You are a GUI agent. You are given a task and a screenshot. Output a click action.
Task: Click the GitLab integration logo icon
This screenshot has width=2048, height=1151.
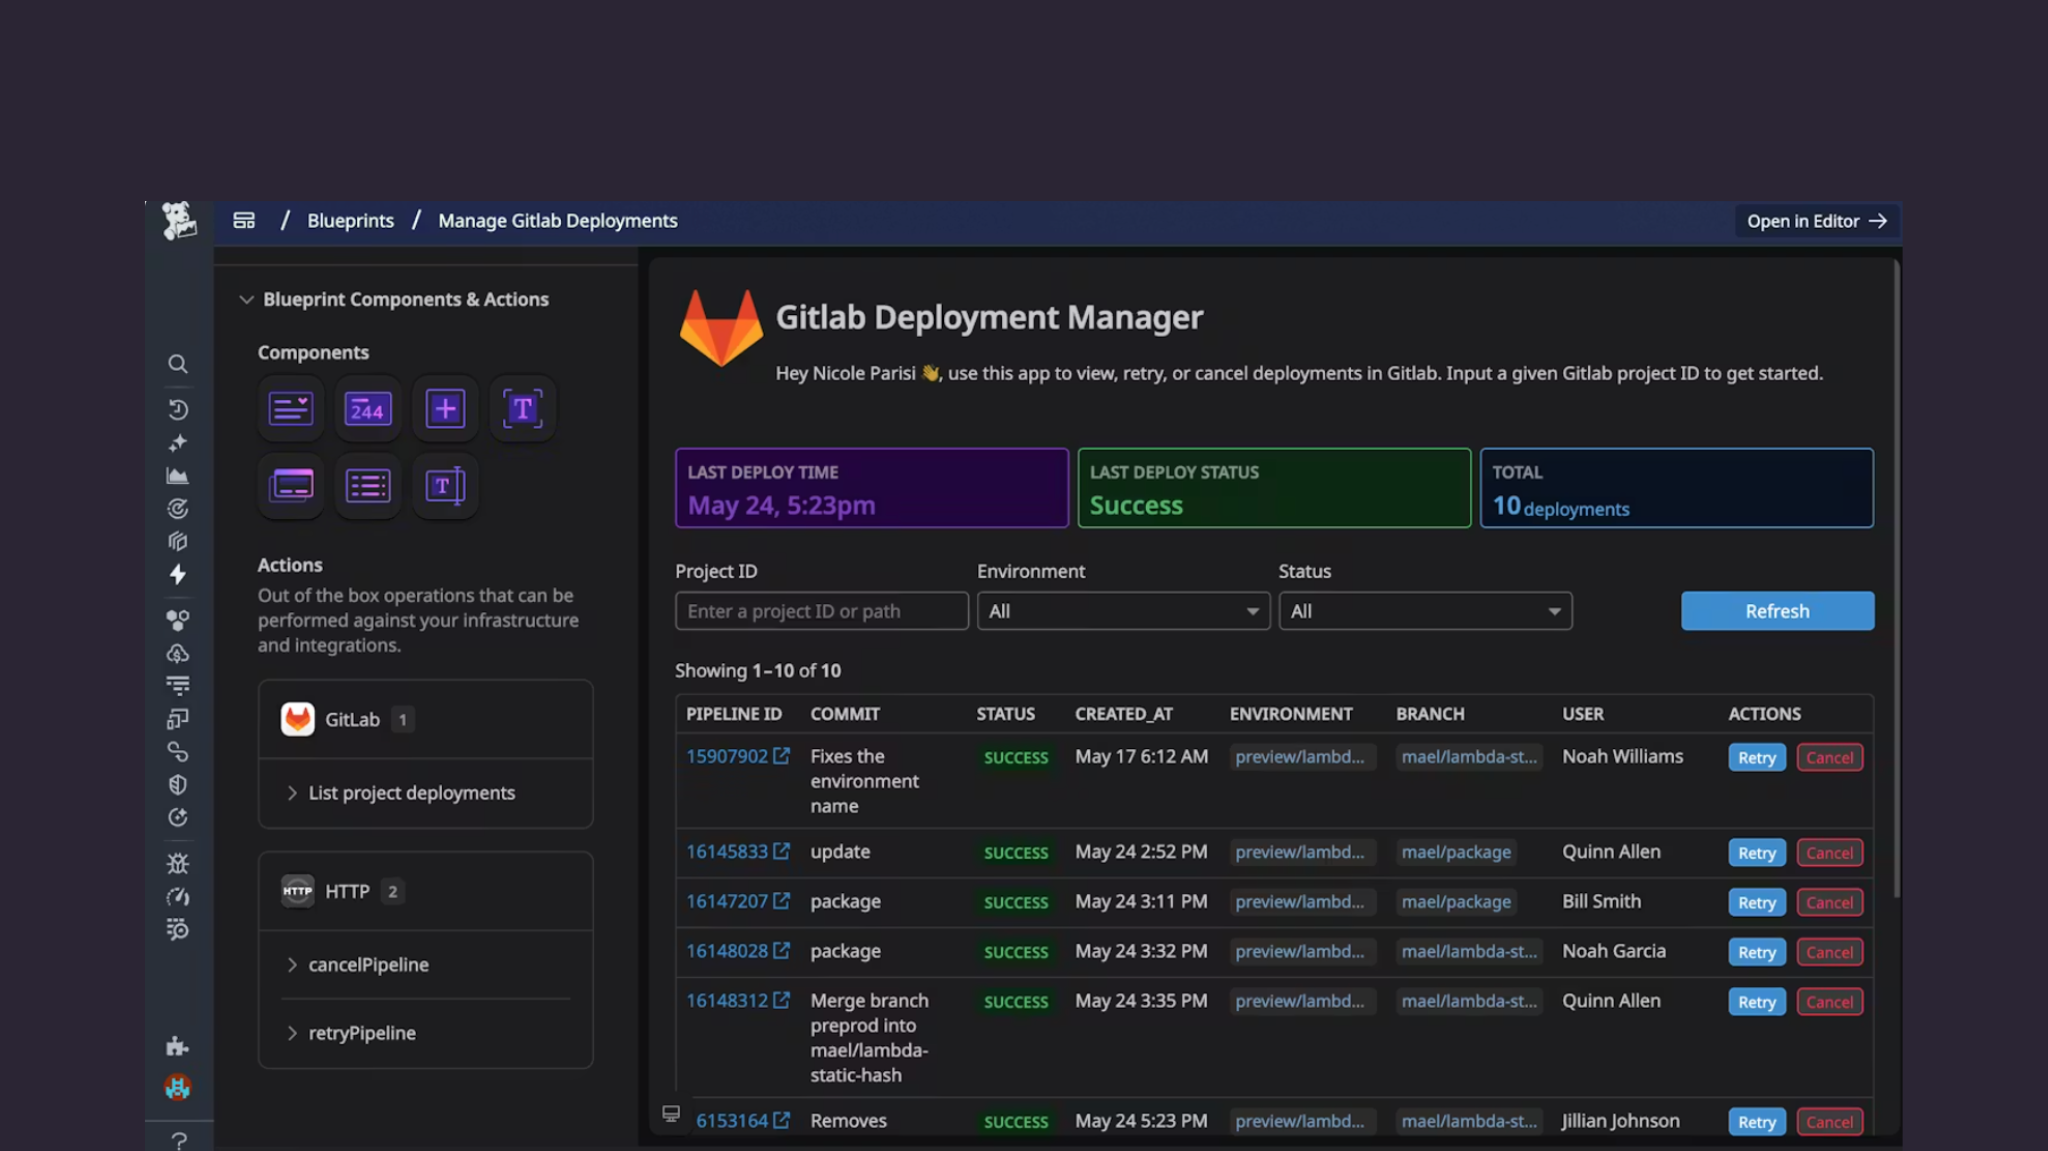tap(298, 719)
